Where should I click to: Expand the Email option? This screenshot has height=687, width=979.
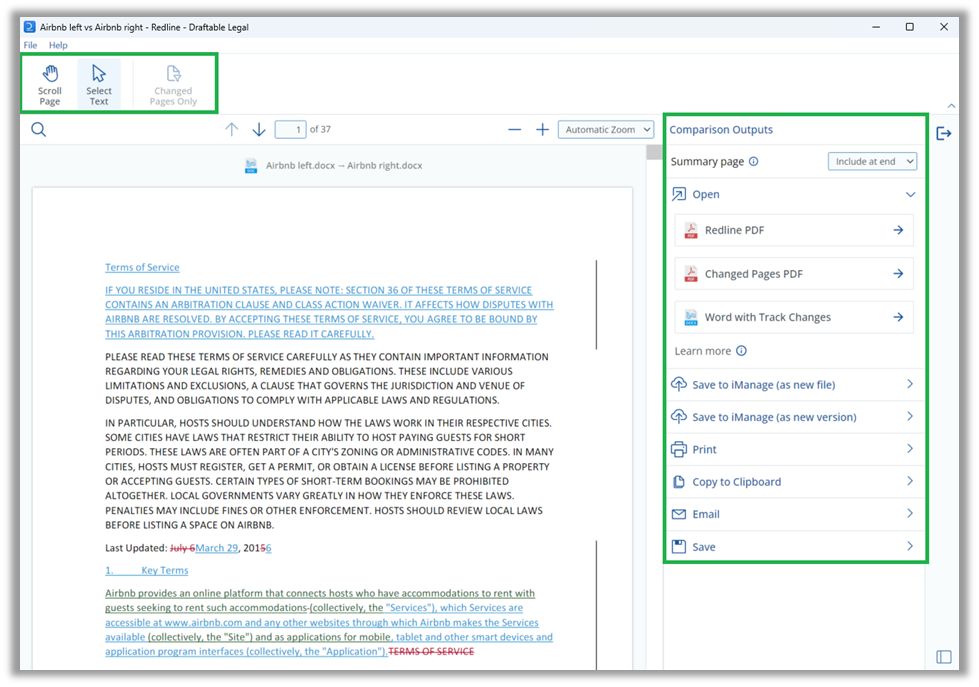click(794, 515)
